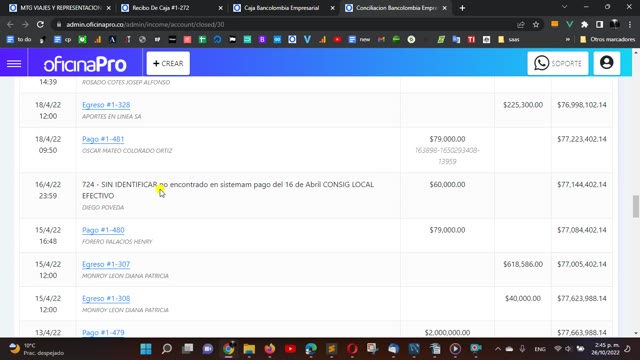Open the side panel icon

click(599, 24)
